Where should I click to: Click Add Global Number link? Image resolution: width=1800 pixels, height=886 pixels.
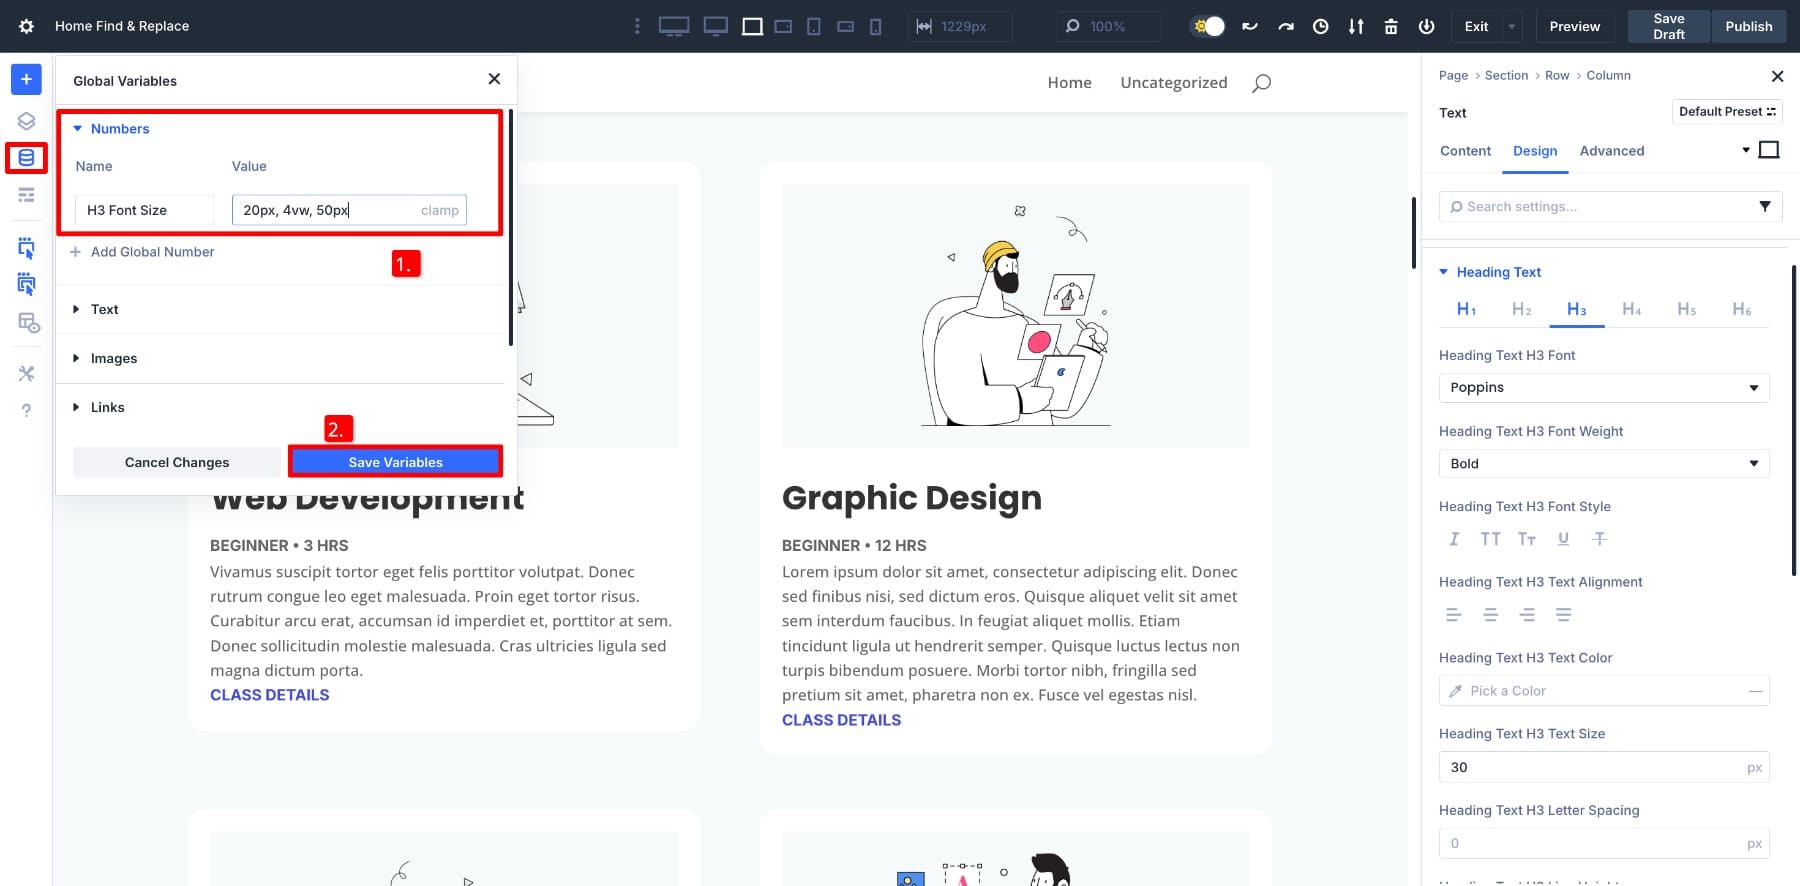click(x=152, y=252)
